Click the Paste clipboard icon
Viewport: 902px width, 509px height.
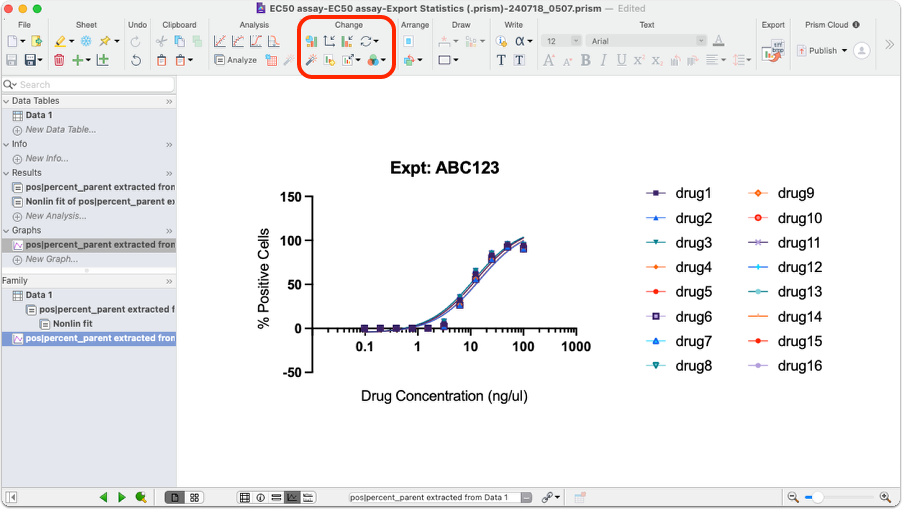(x=162, y=60)
